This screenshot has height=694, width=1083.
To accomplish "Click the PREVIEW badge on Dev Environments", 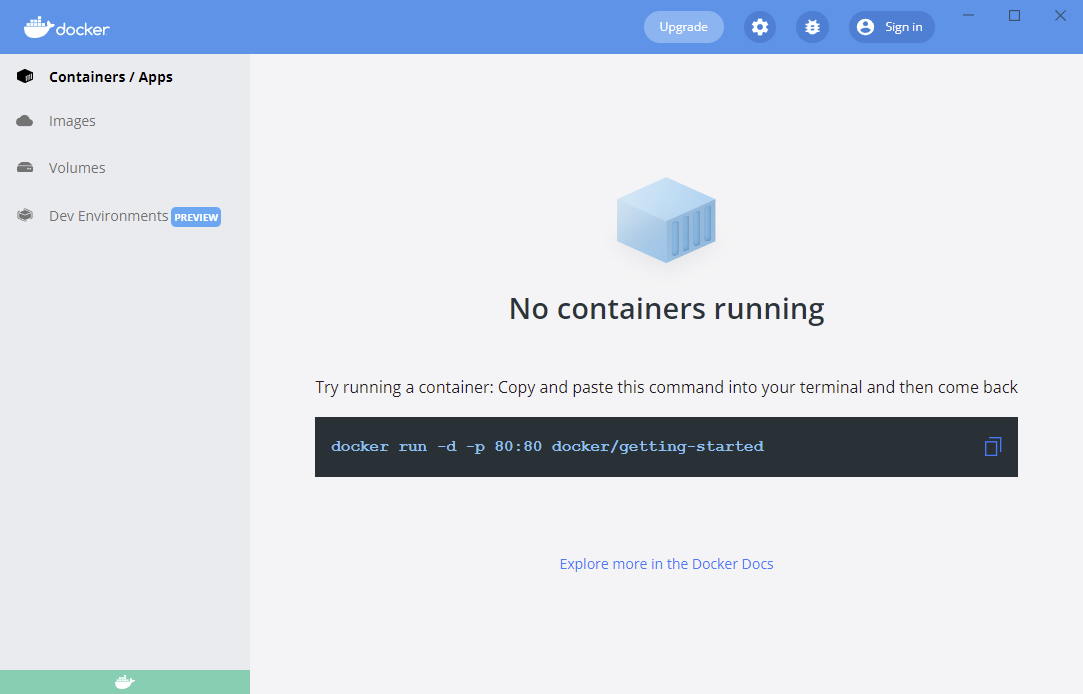I will click(x=196, y=217).
